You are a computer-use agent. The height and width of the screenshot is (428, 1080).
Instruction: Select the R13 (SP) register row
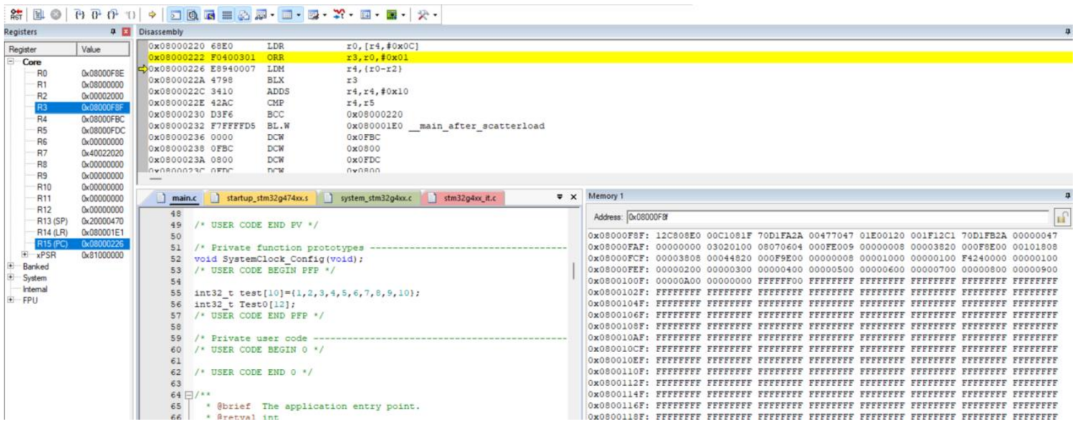pos(81,221)
